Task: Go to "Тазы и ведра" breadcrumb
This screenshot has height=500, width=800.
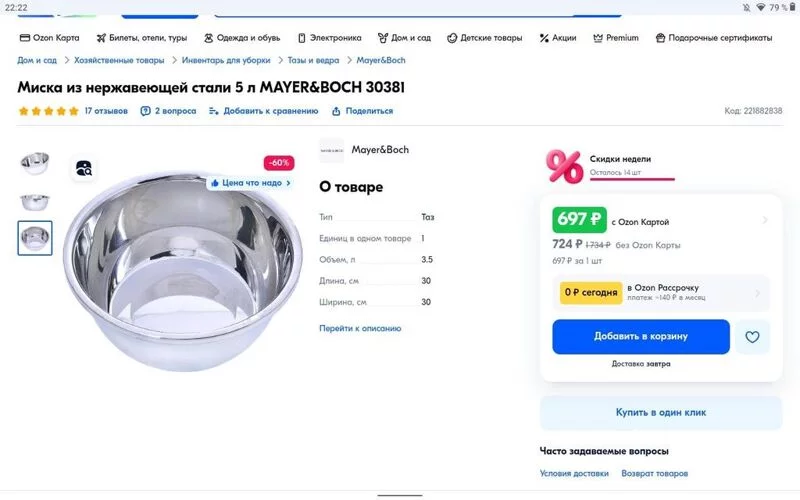Action: point(313,60)
